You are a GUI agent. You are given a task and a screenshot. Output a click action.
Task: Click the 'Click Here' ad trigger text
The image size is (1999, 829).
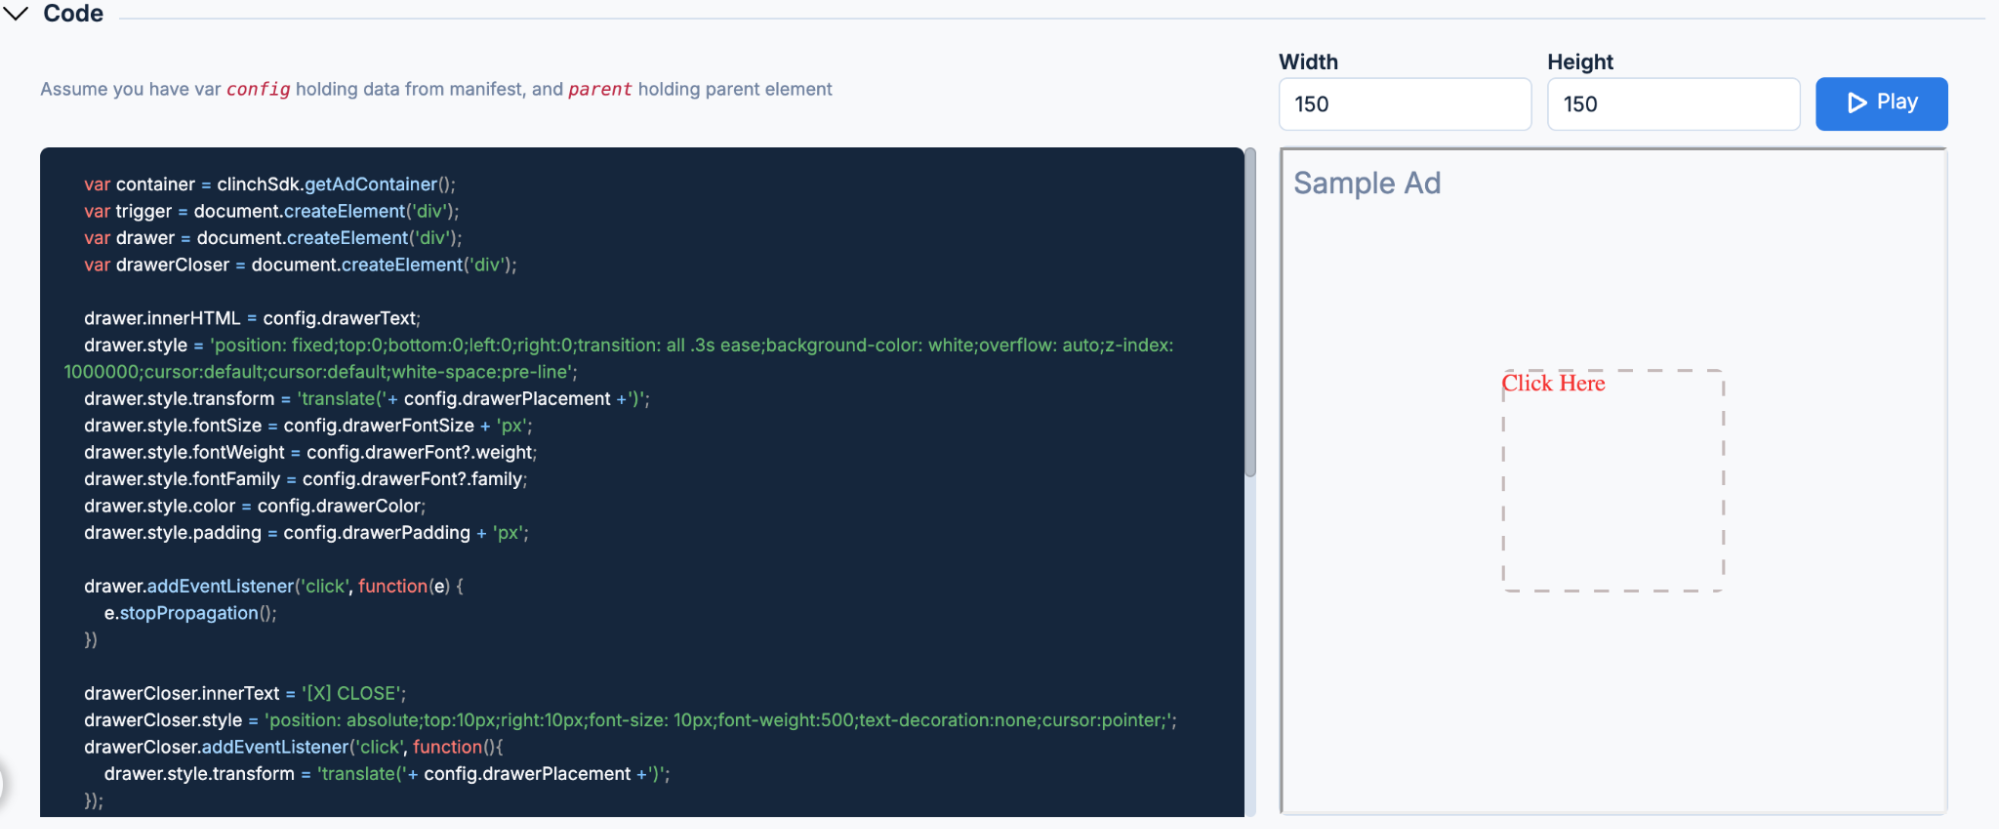tap(1553, 383)
